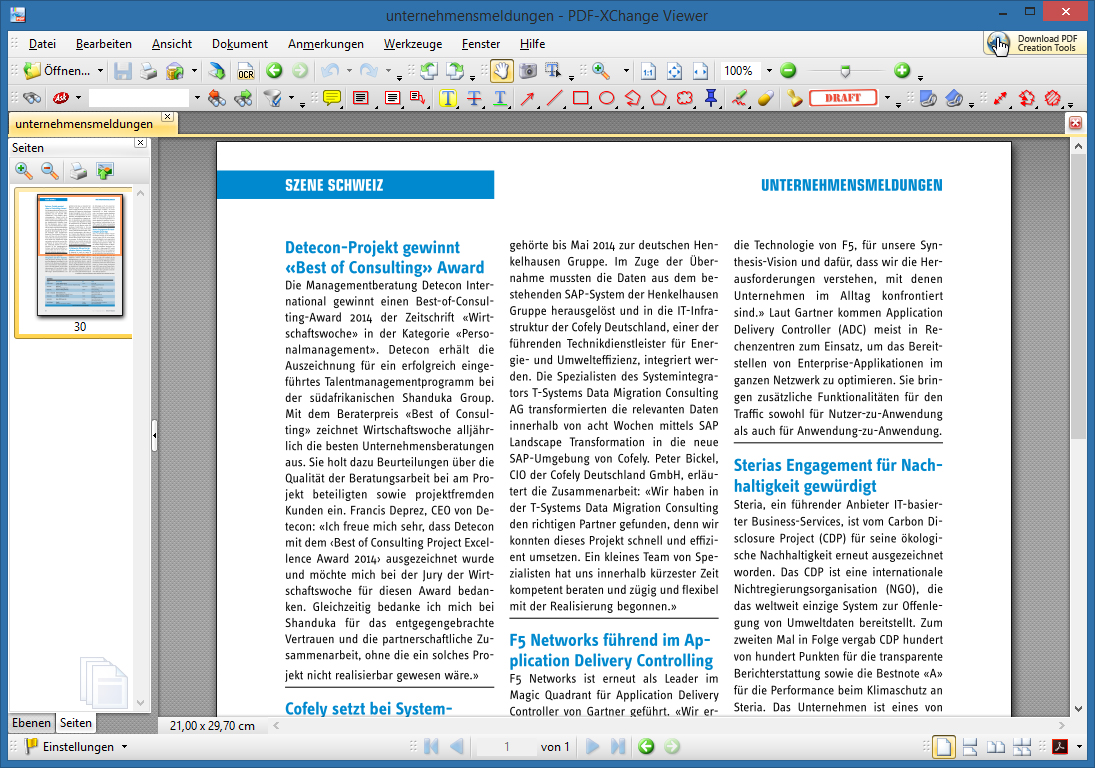Fit the whole page in window
Viewport: 1095px width, 768px height.
674,71
